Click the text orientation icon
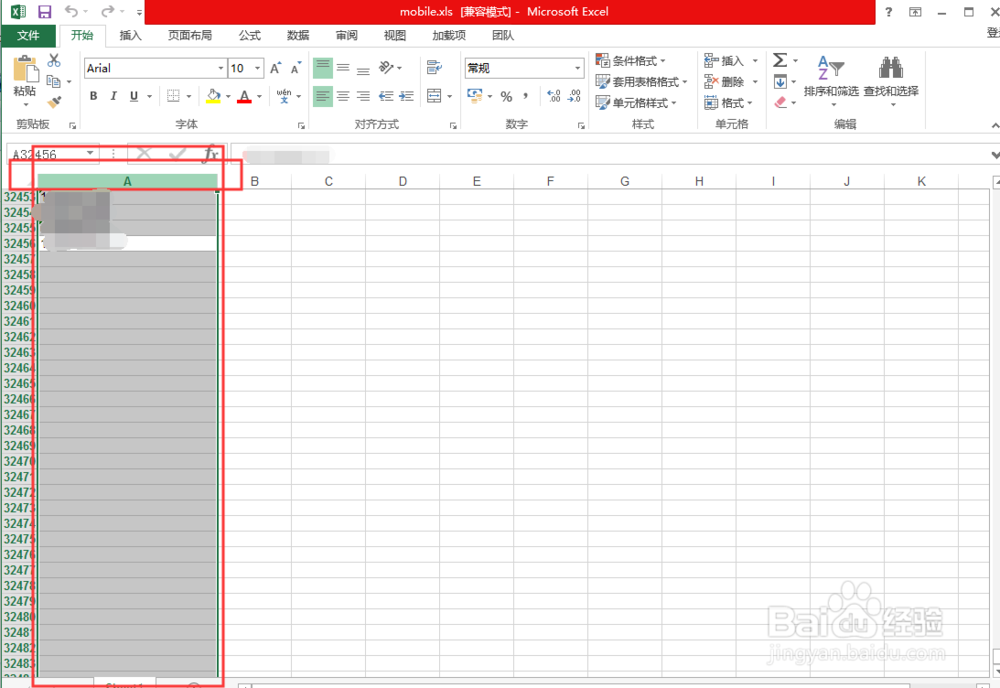This screenshot has width=1000, height=688. click(x=386, y=68)
